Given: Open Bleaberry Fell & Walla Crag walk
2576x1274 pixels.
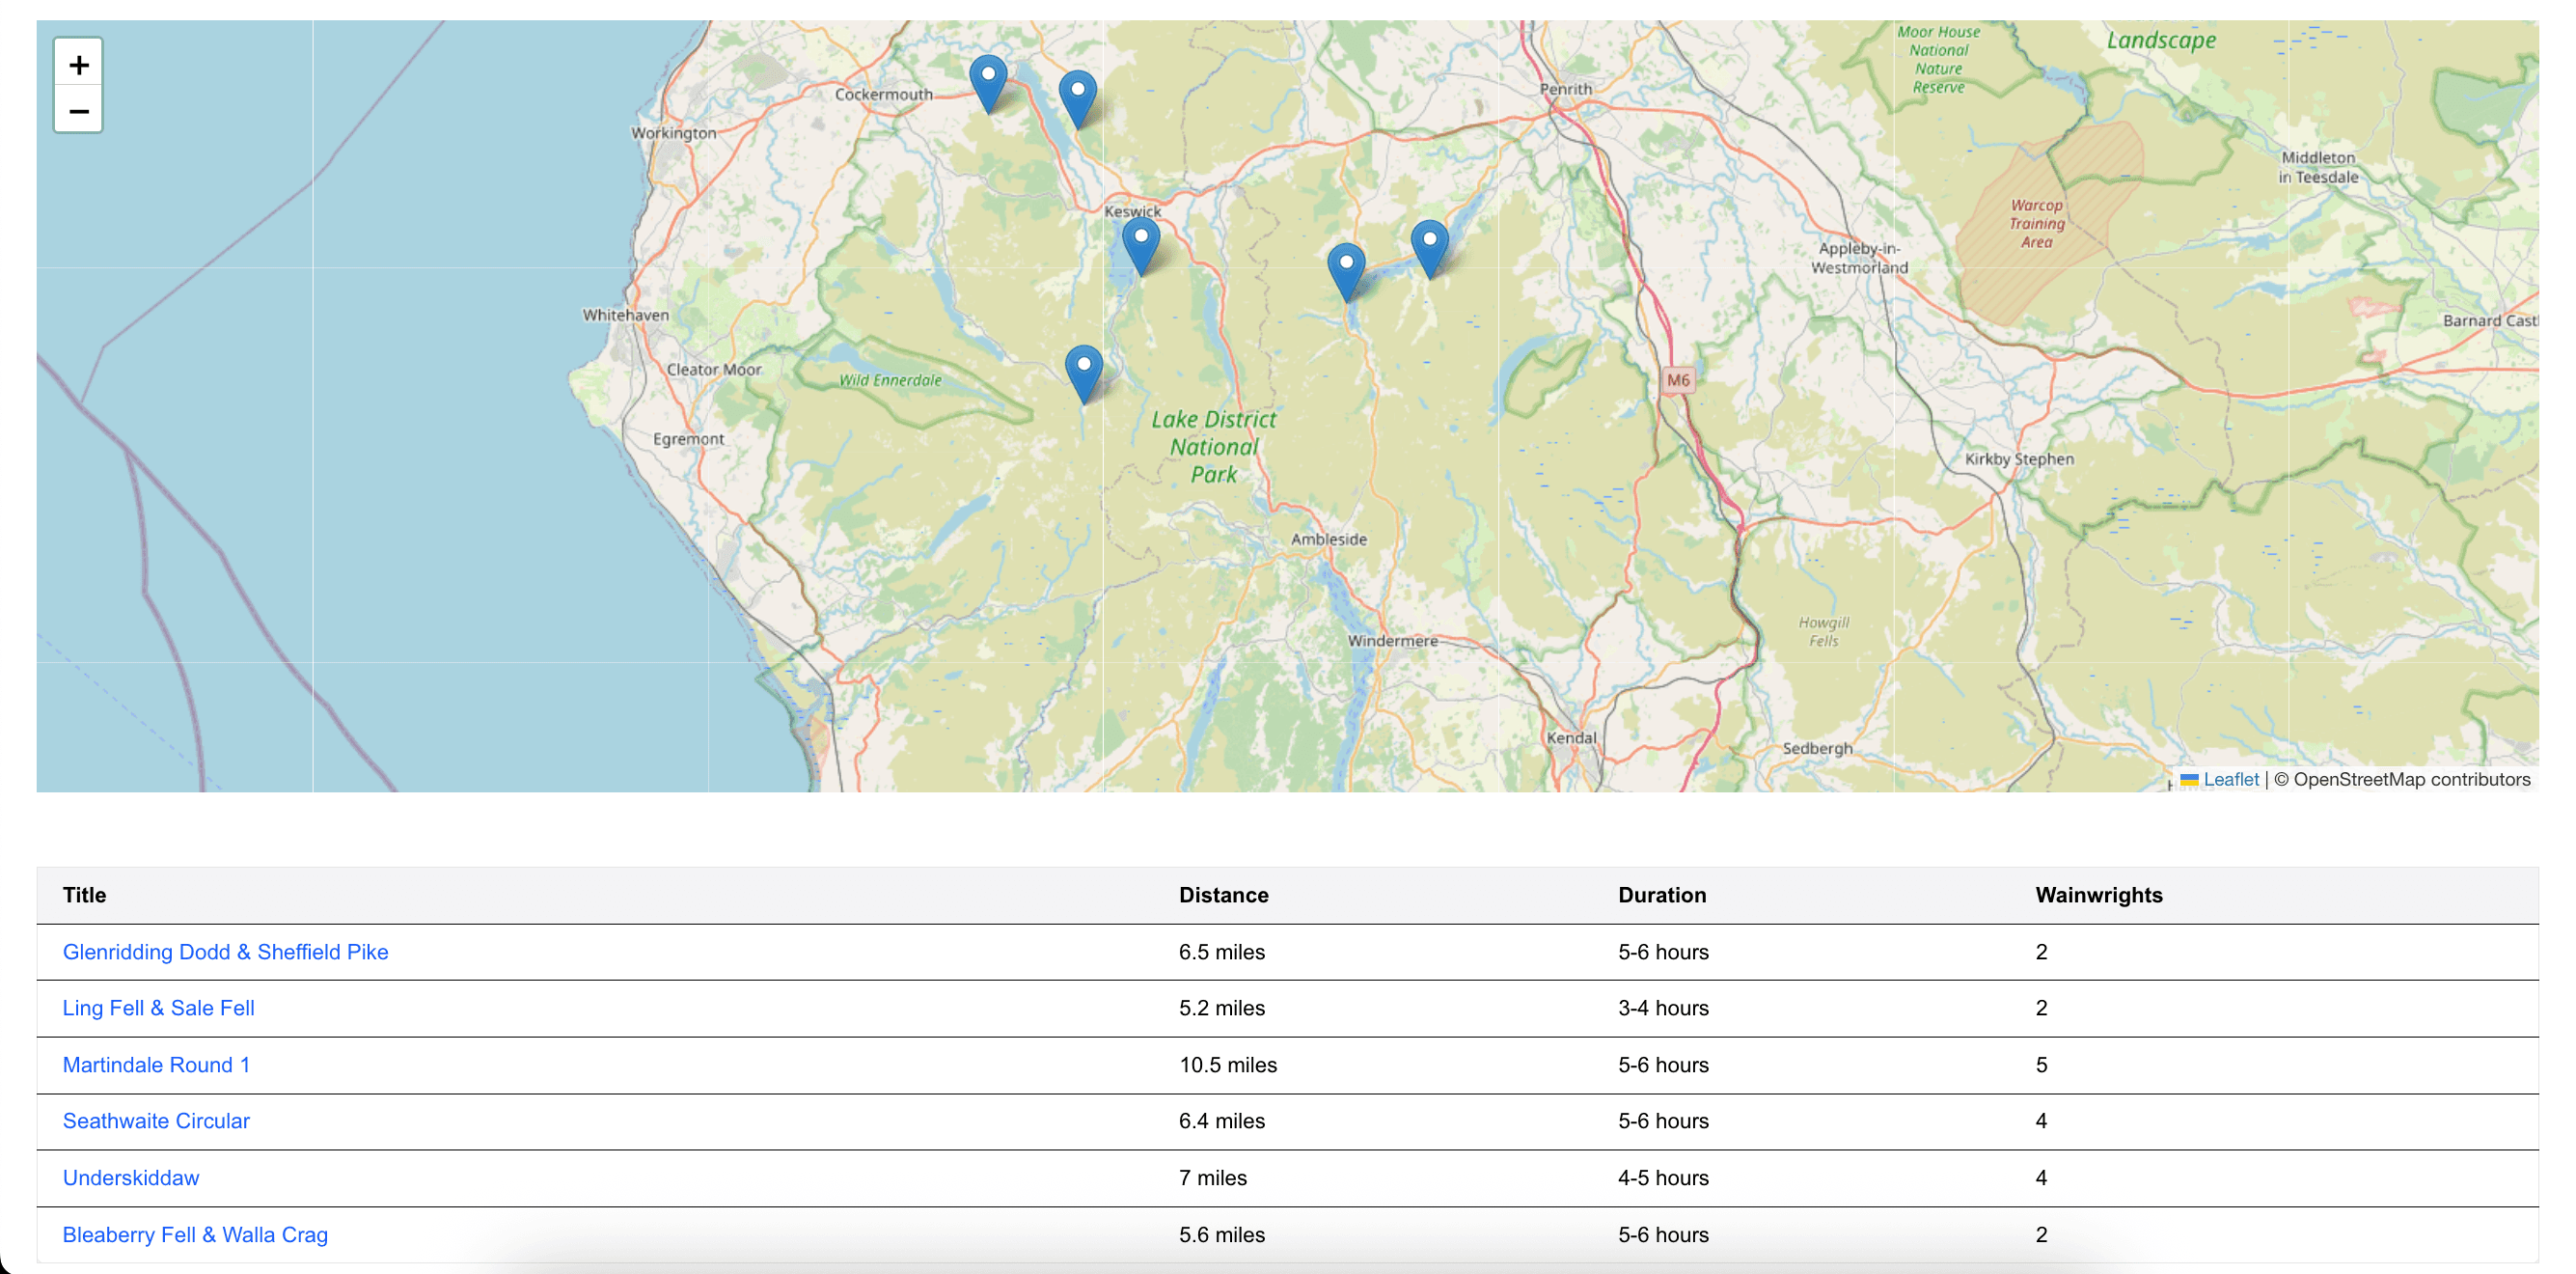Looking at the screenshot, I should point(195,1235).
